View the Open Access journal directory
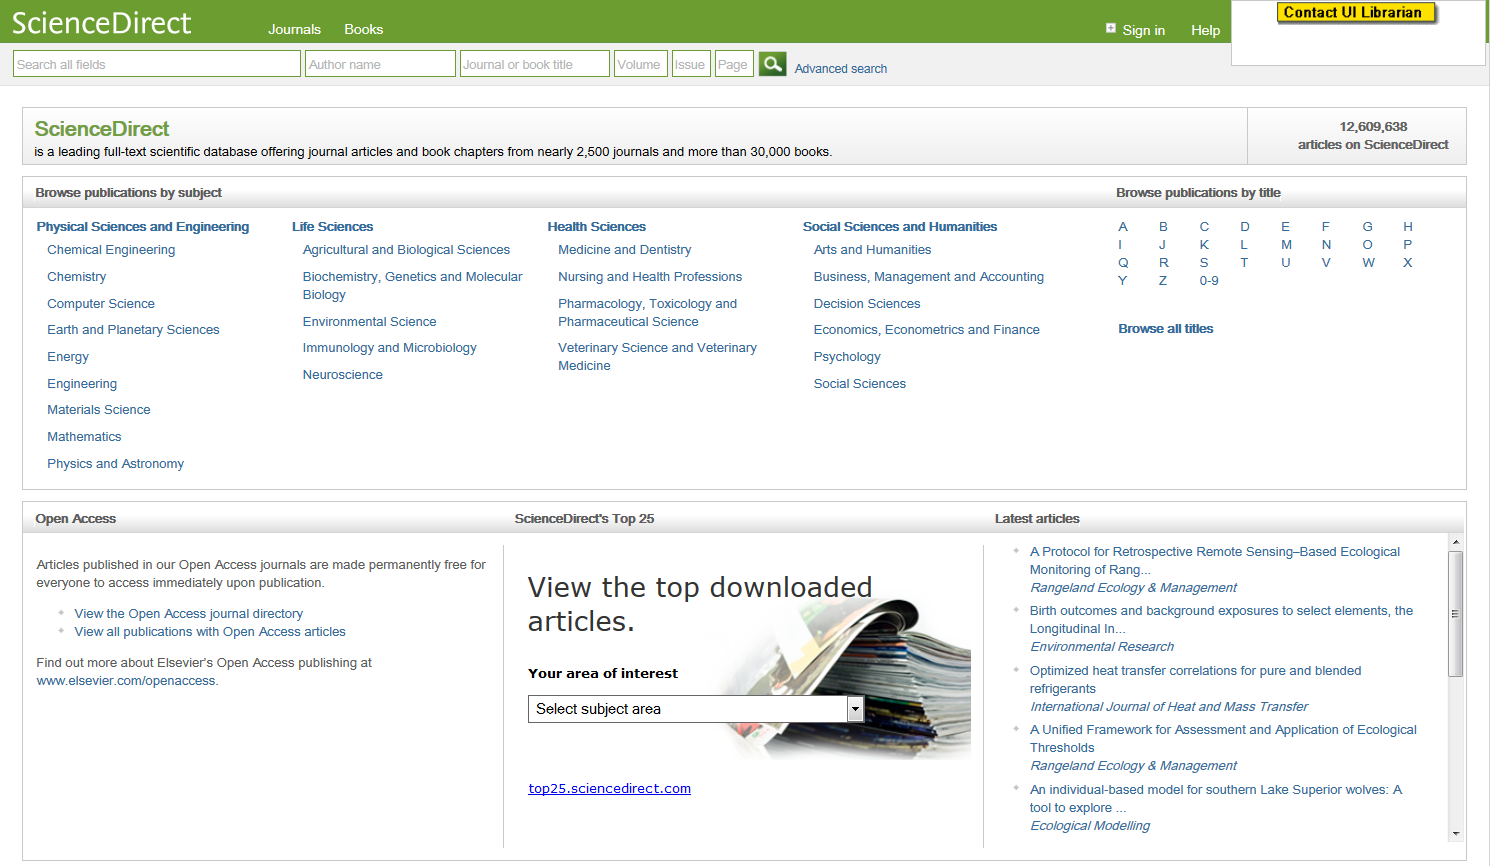Screen dimensions: 1507x866 point(188,614)
